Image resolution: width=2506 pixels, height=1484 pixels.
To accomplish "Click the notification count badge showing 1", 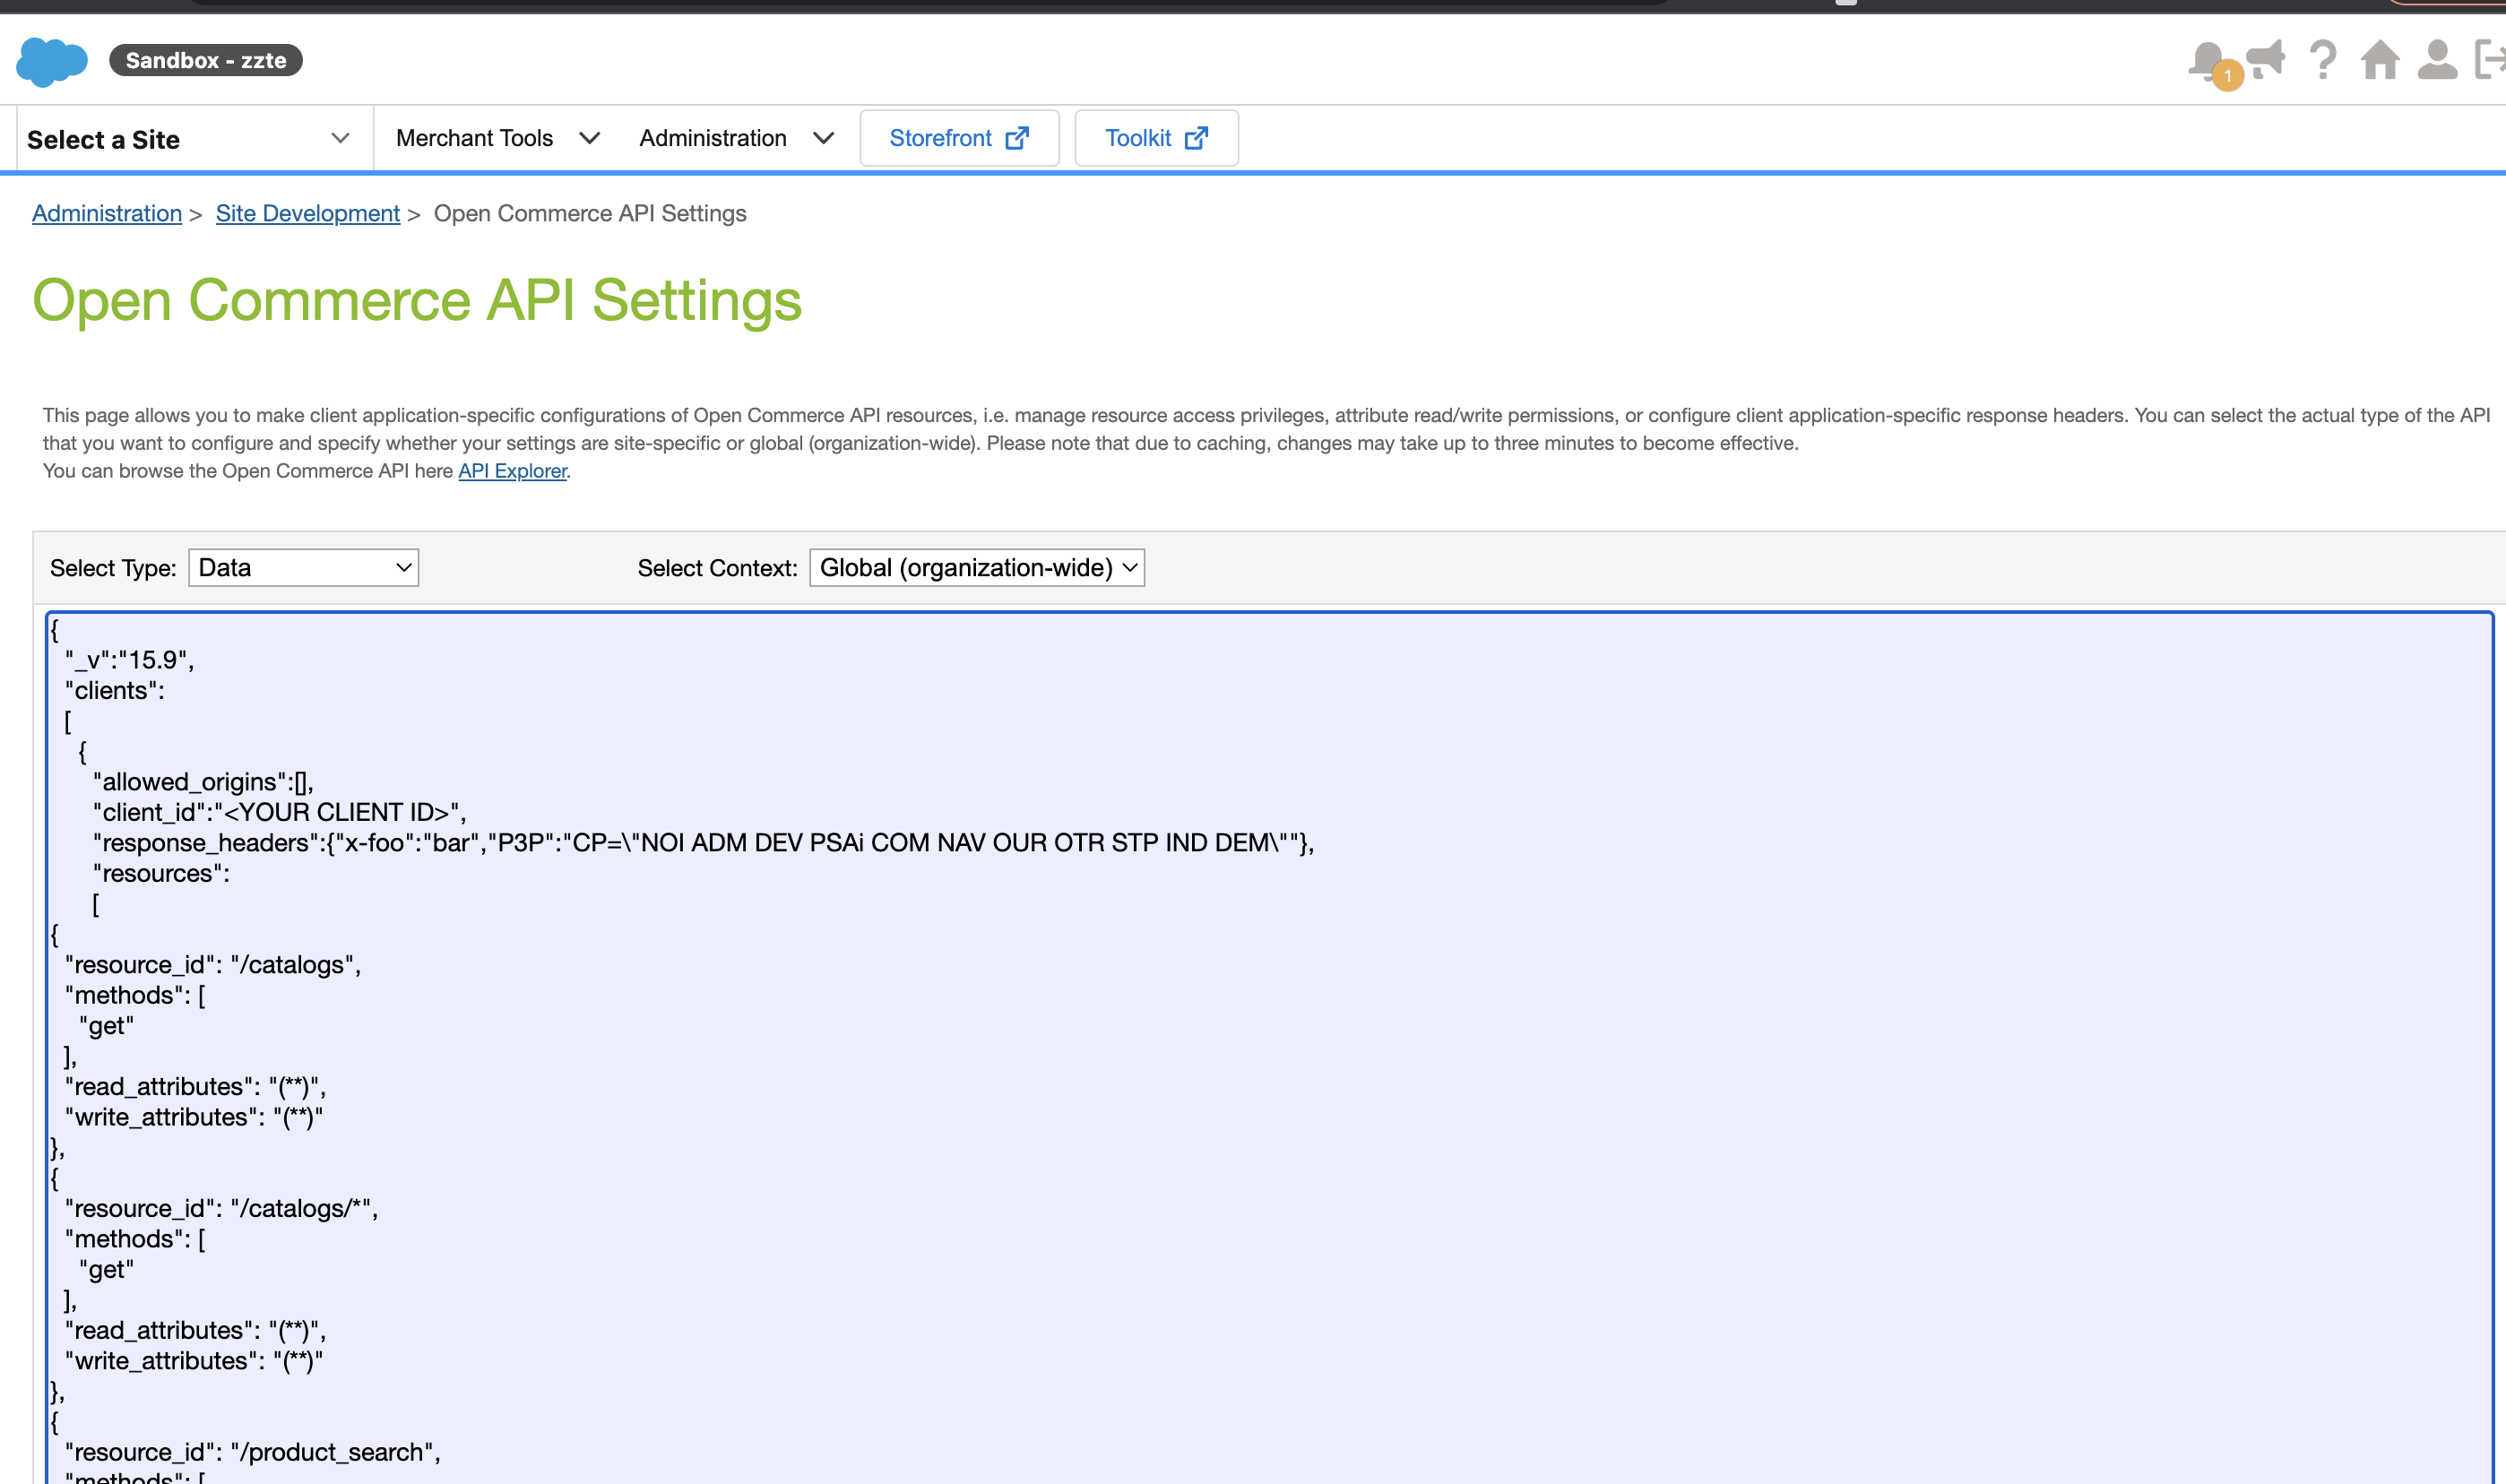I will [2228, 75].
